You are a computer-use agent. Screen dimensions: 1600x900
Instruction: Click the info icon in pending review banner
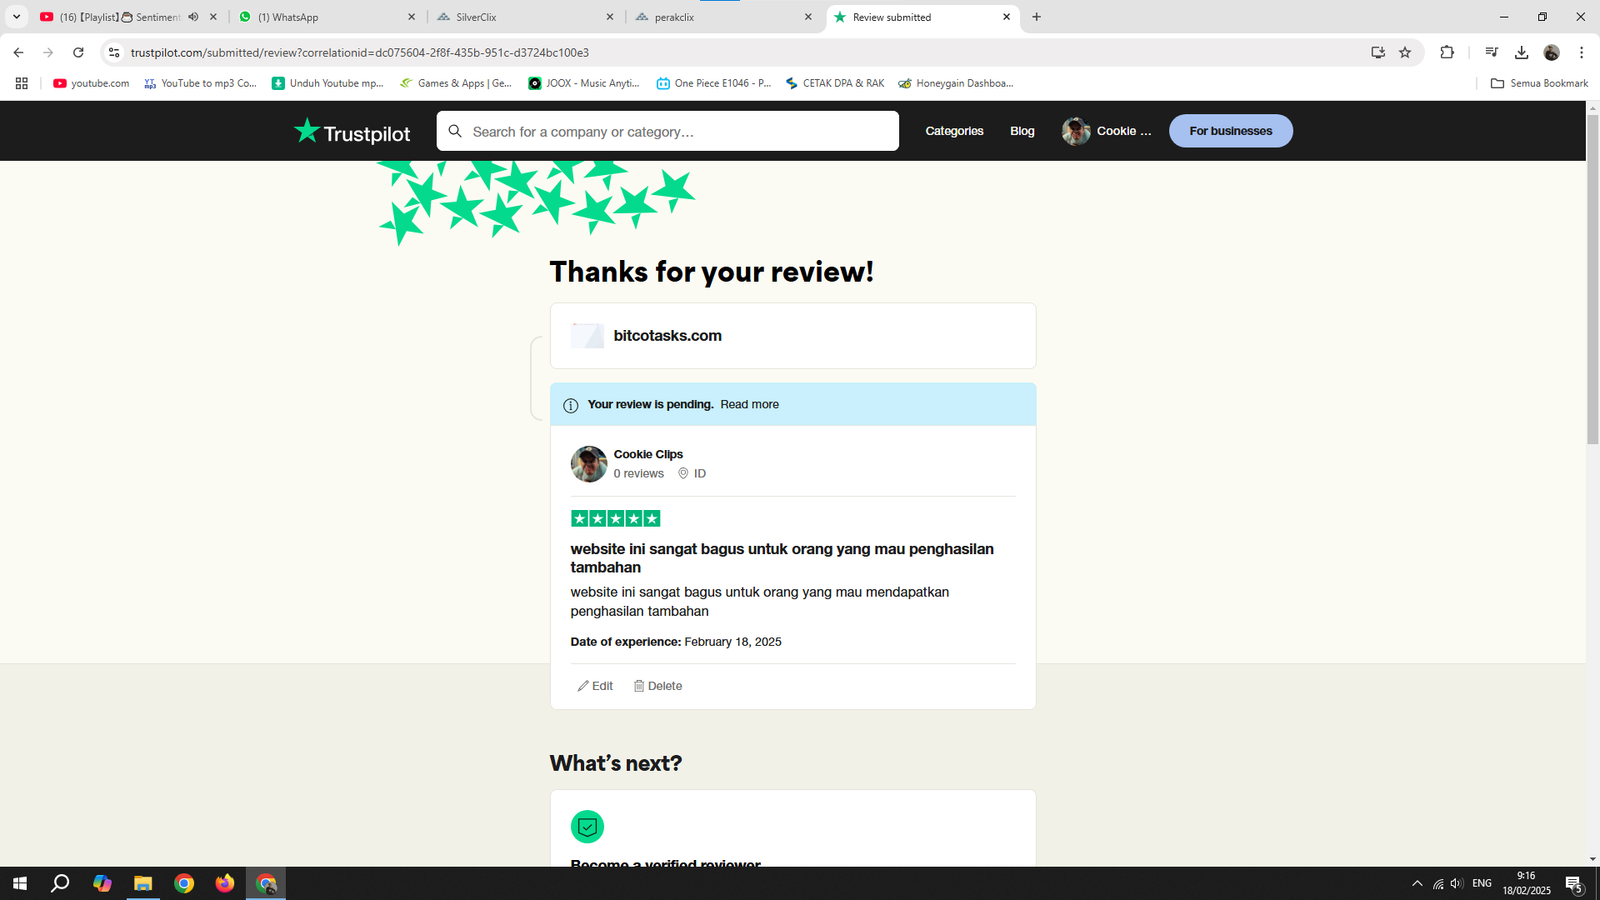(571, 405)
